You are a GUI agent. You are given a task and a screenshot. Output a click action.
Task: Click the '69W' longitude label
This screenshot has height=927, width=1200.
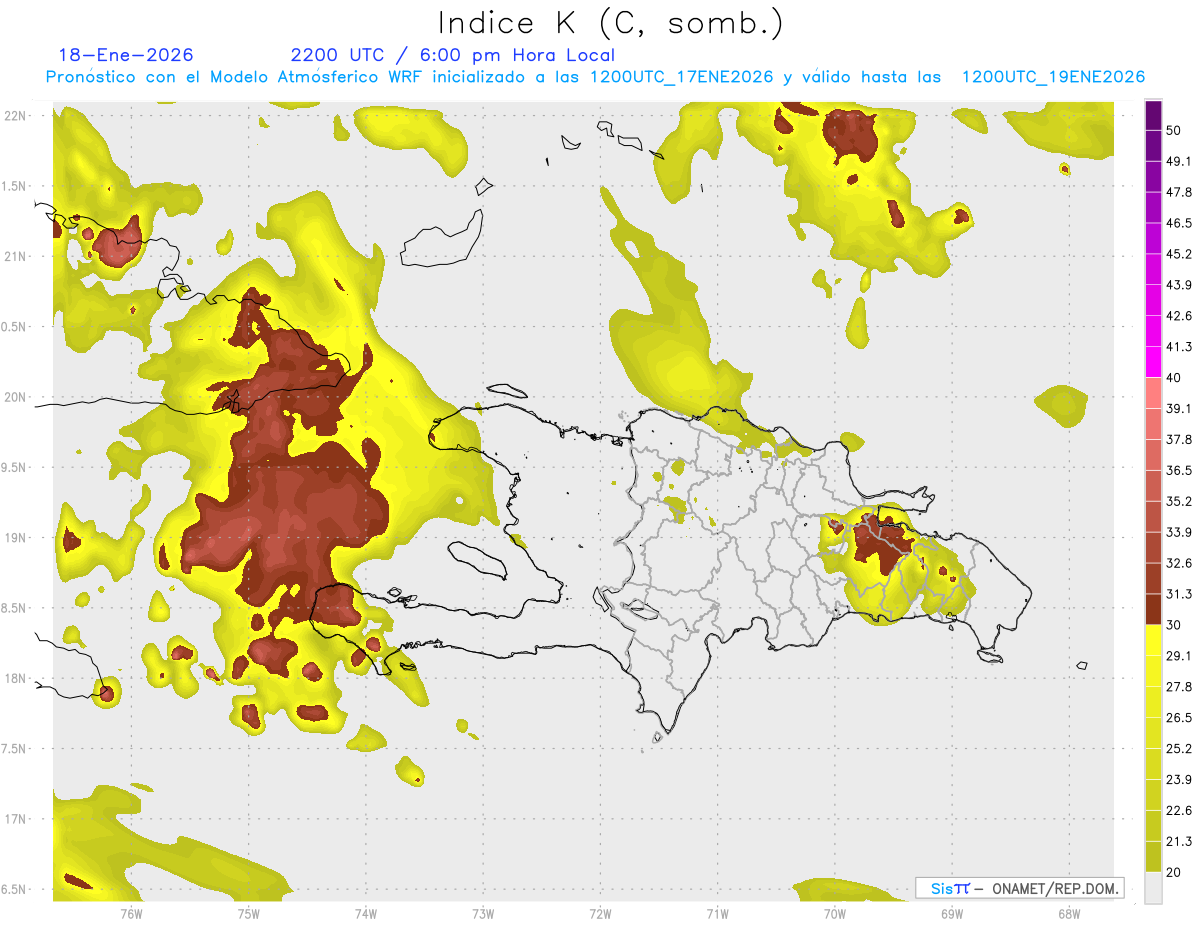(x=952, y=913)
